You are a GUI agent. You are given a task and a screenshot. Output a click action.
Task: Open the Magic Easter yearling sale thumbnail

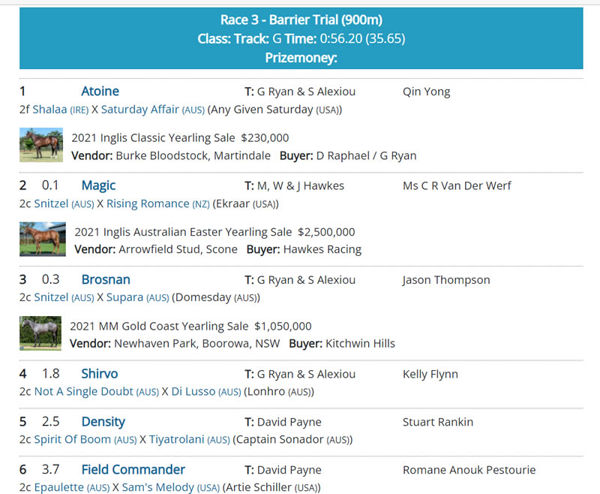(41, 240)
